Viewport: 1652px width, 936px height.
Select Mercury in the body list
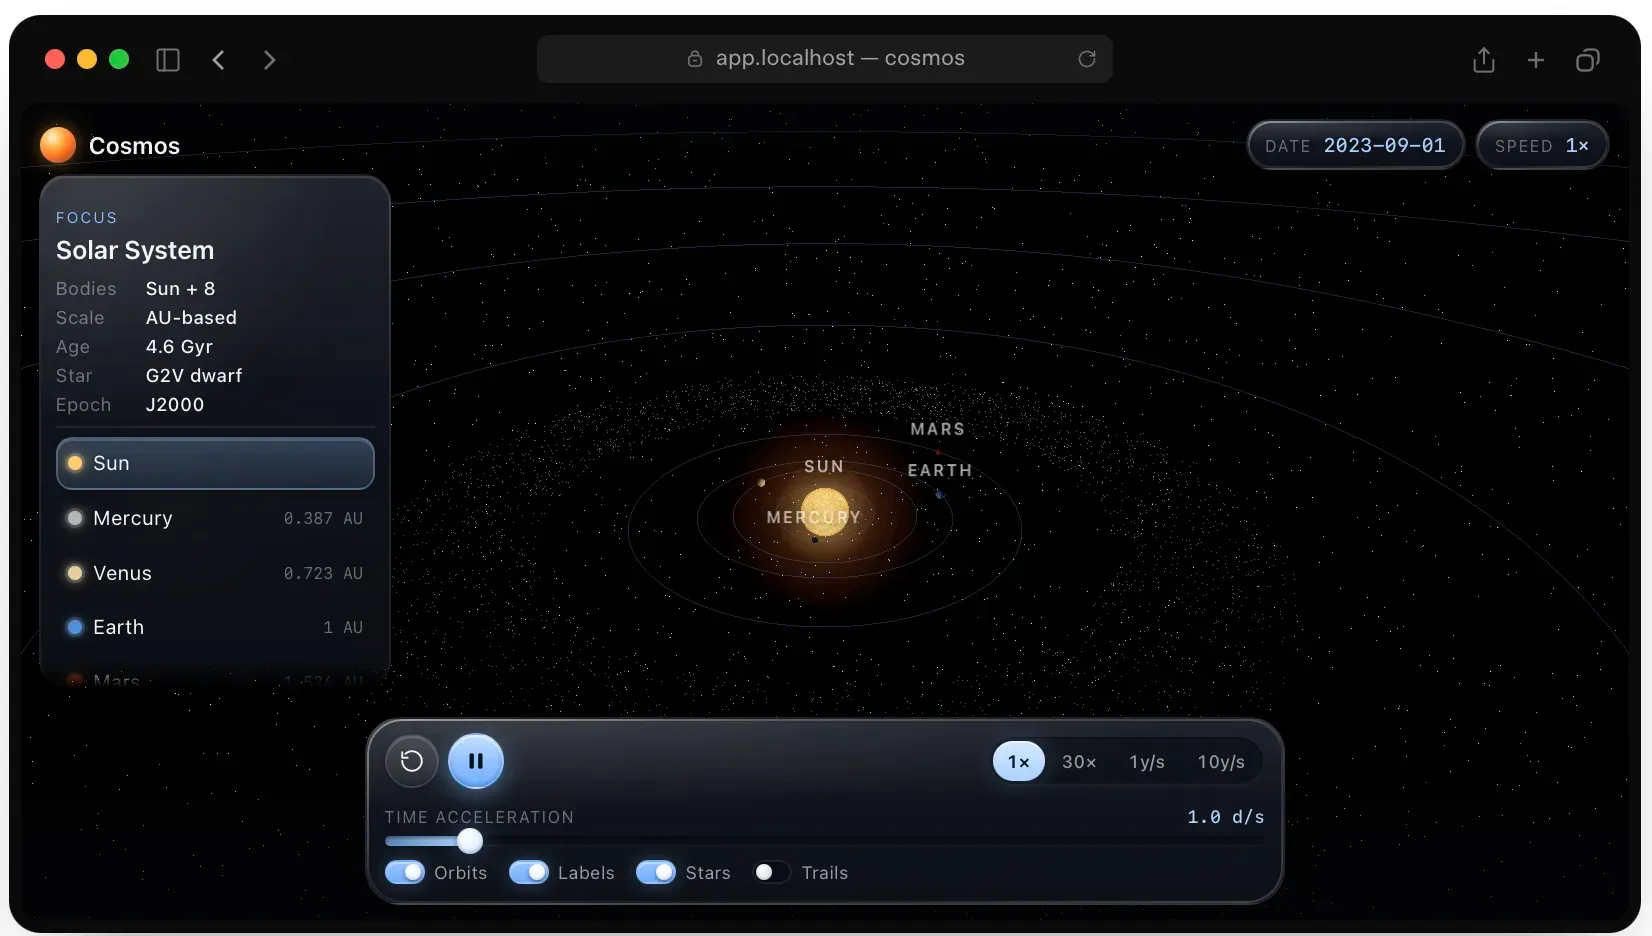(x=215, y=518)
